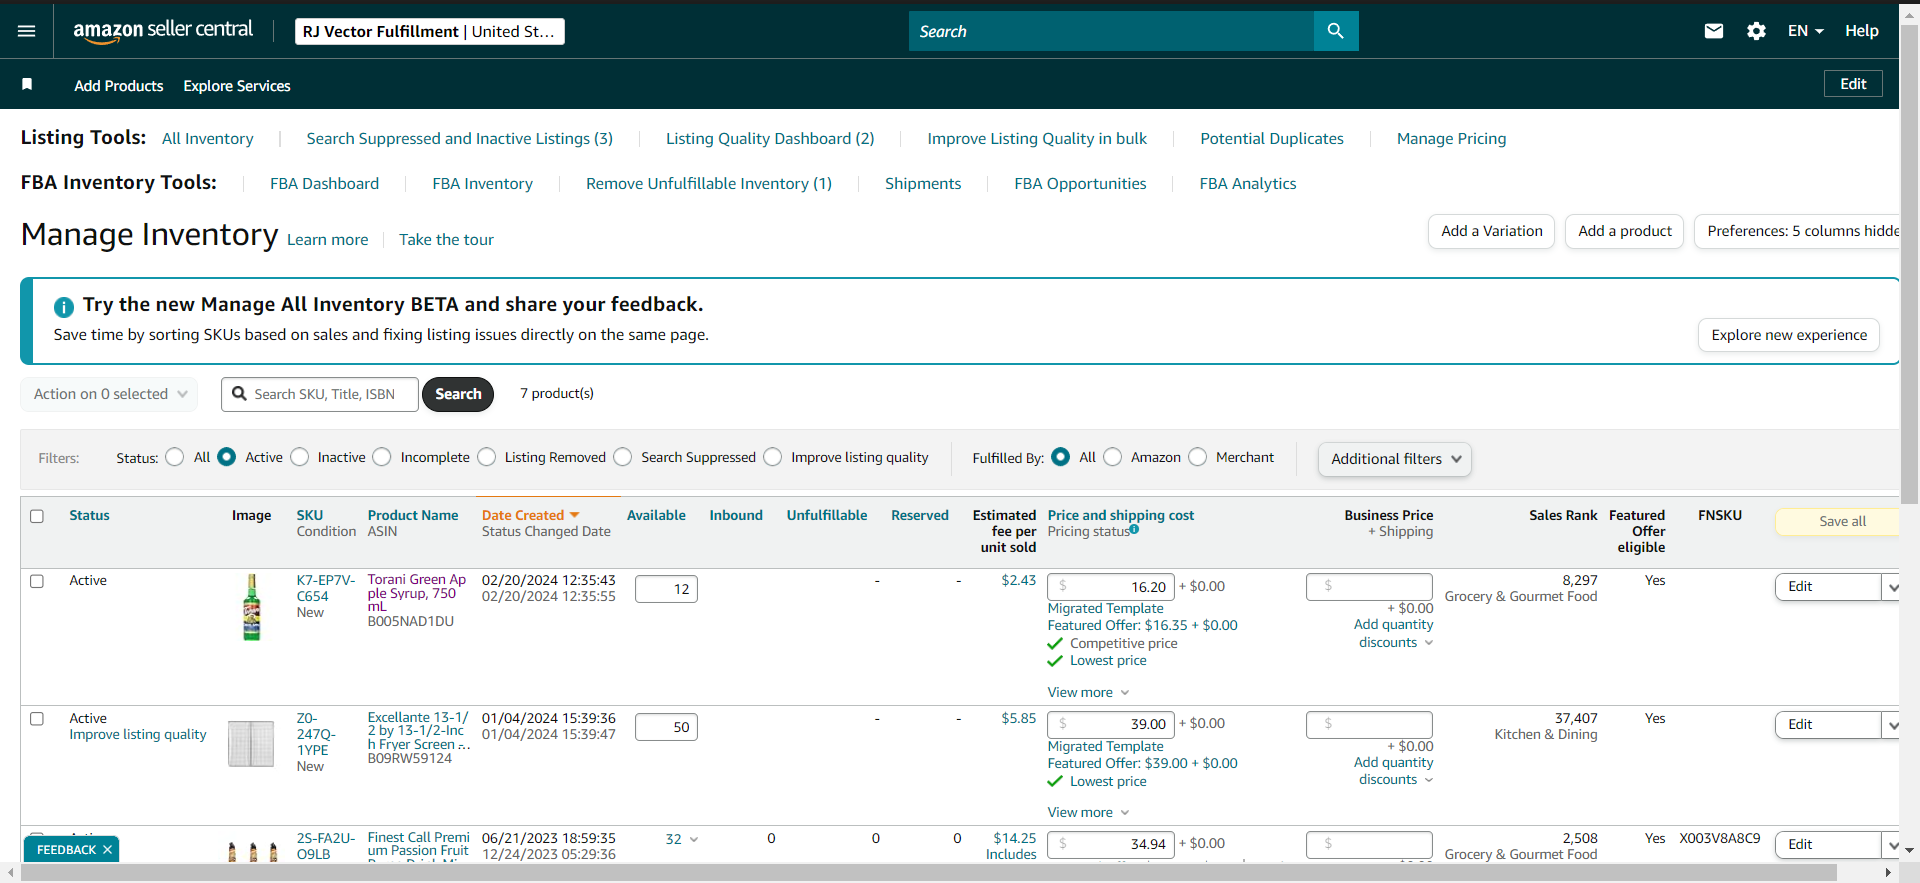1920x883 pixels.
Task: Open Edit dropdown arrow for Excellante screen row
Action: tap(1892, 725)
